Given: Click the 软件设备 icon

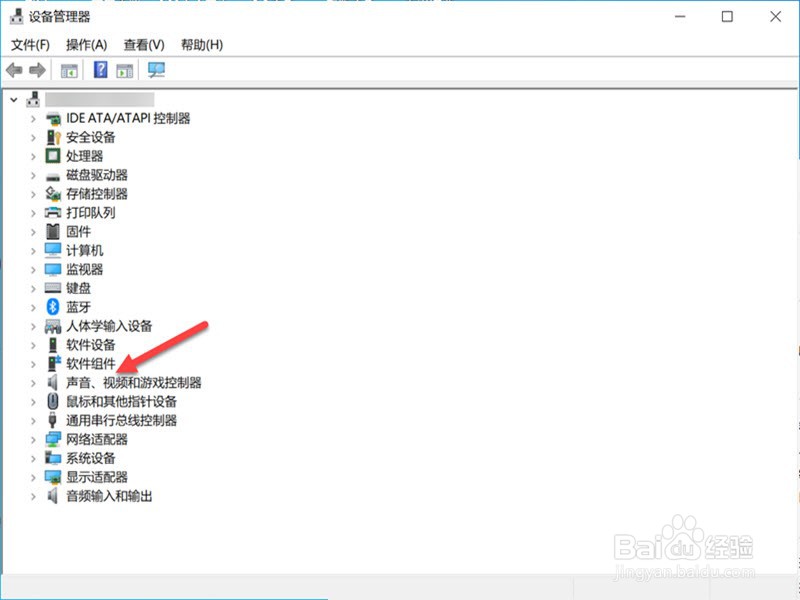Looking at the screenshot, I should point(53,345).
